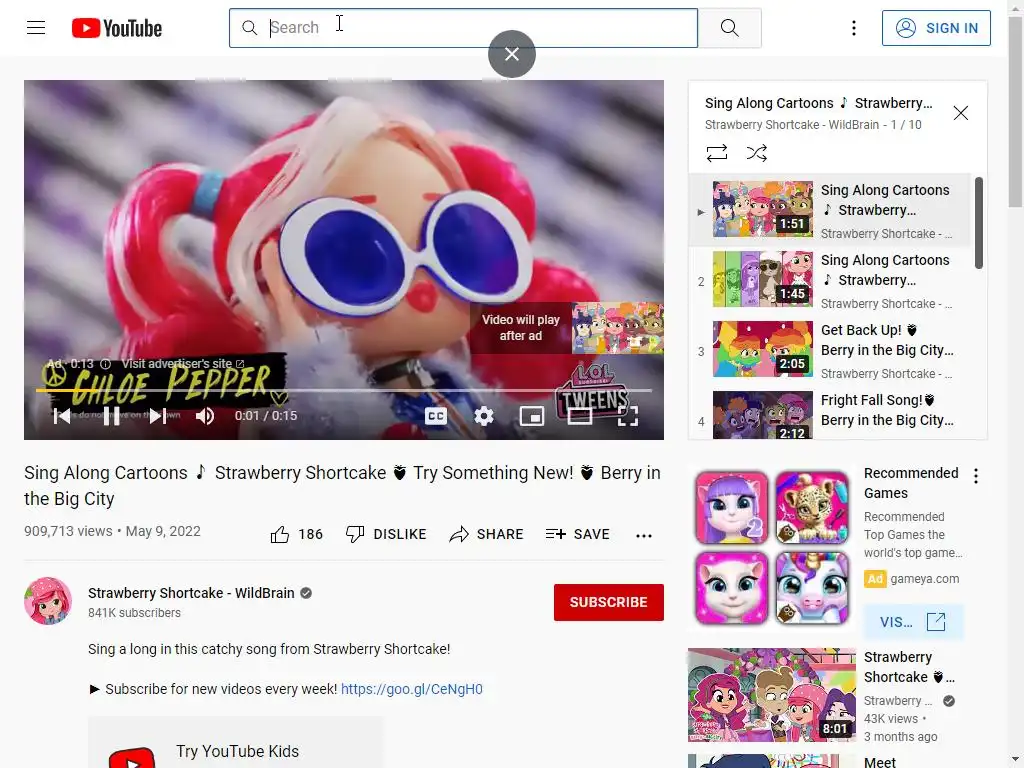Pause the video
This screenshot has height=768, width=1024.
point(112,416)
